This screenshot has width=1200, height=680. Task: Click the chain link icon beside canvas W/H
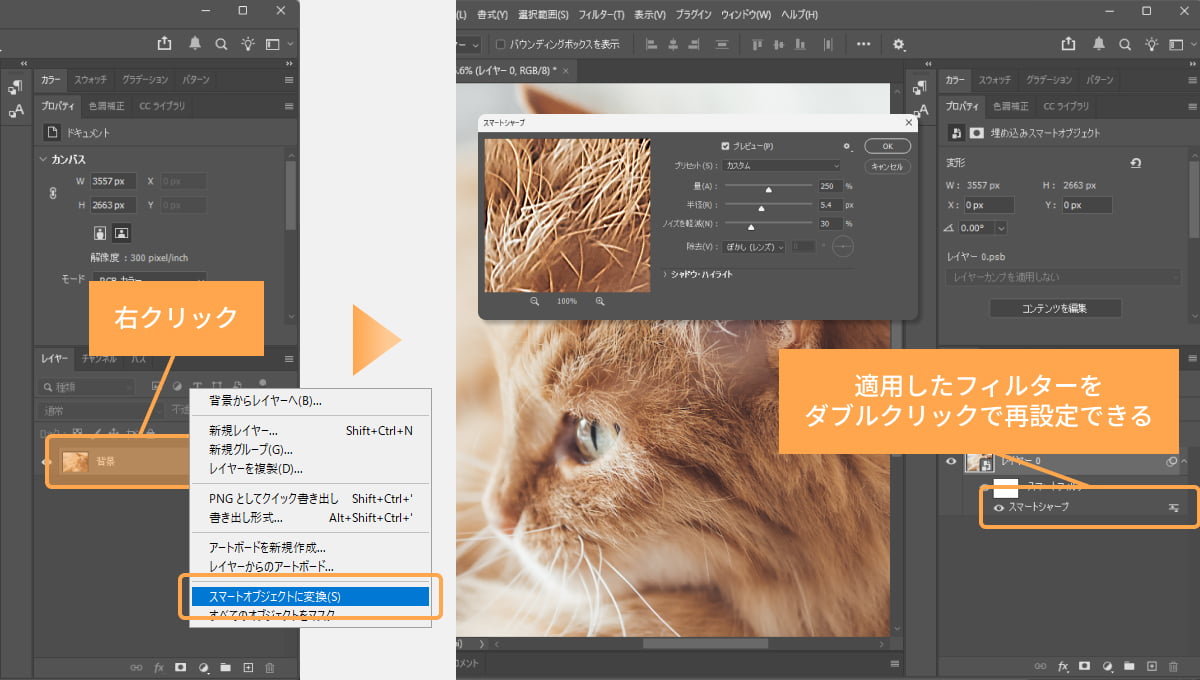click(53, 193)
